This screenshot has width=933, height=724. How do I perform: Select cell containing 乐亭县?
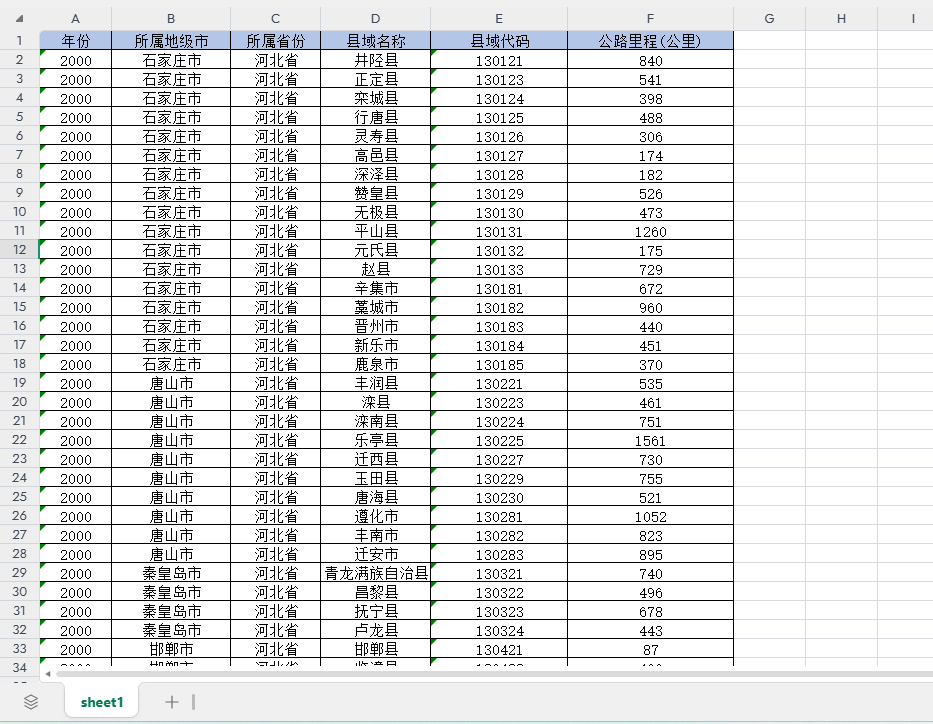[375, 440]
